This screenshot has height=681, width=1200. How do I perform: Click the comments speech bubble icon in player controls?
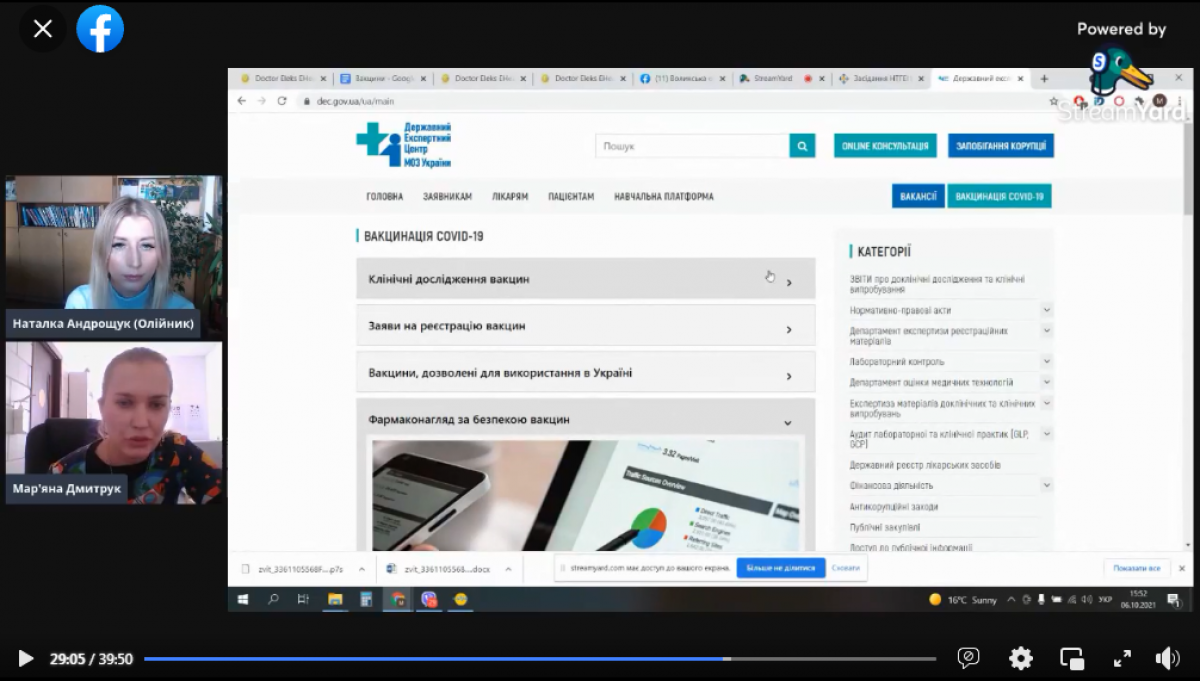point(967,658)
